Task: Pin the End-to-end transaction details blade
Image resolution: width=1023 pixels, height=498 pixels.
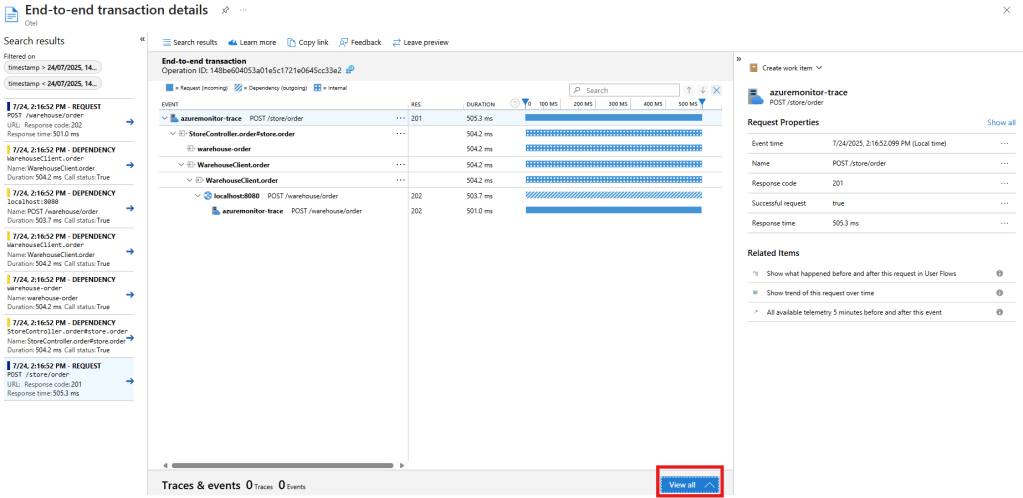Action: (x=226, y=9)
